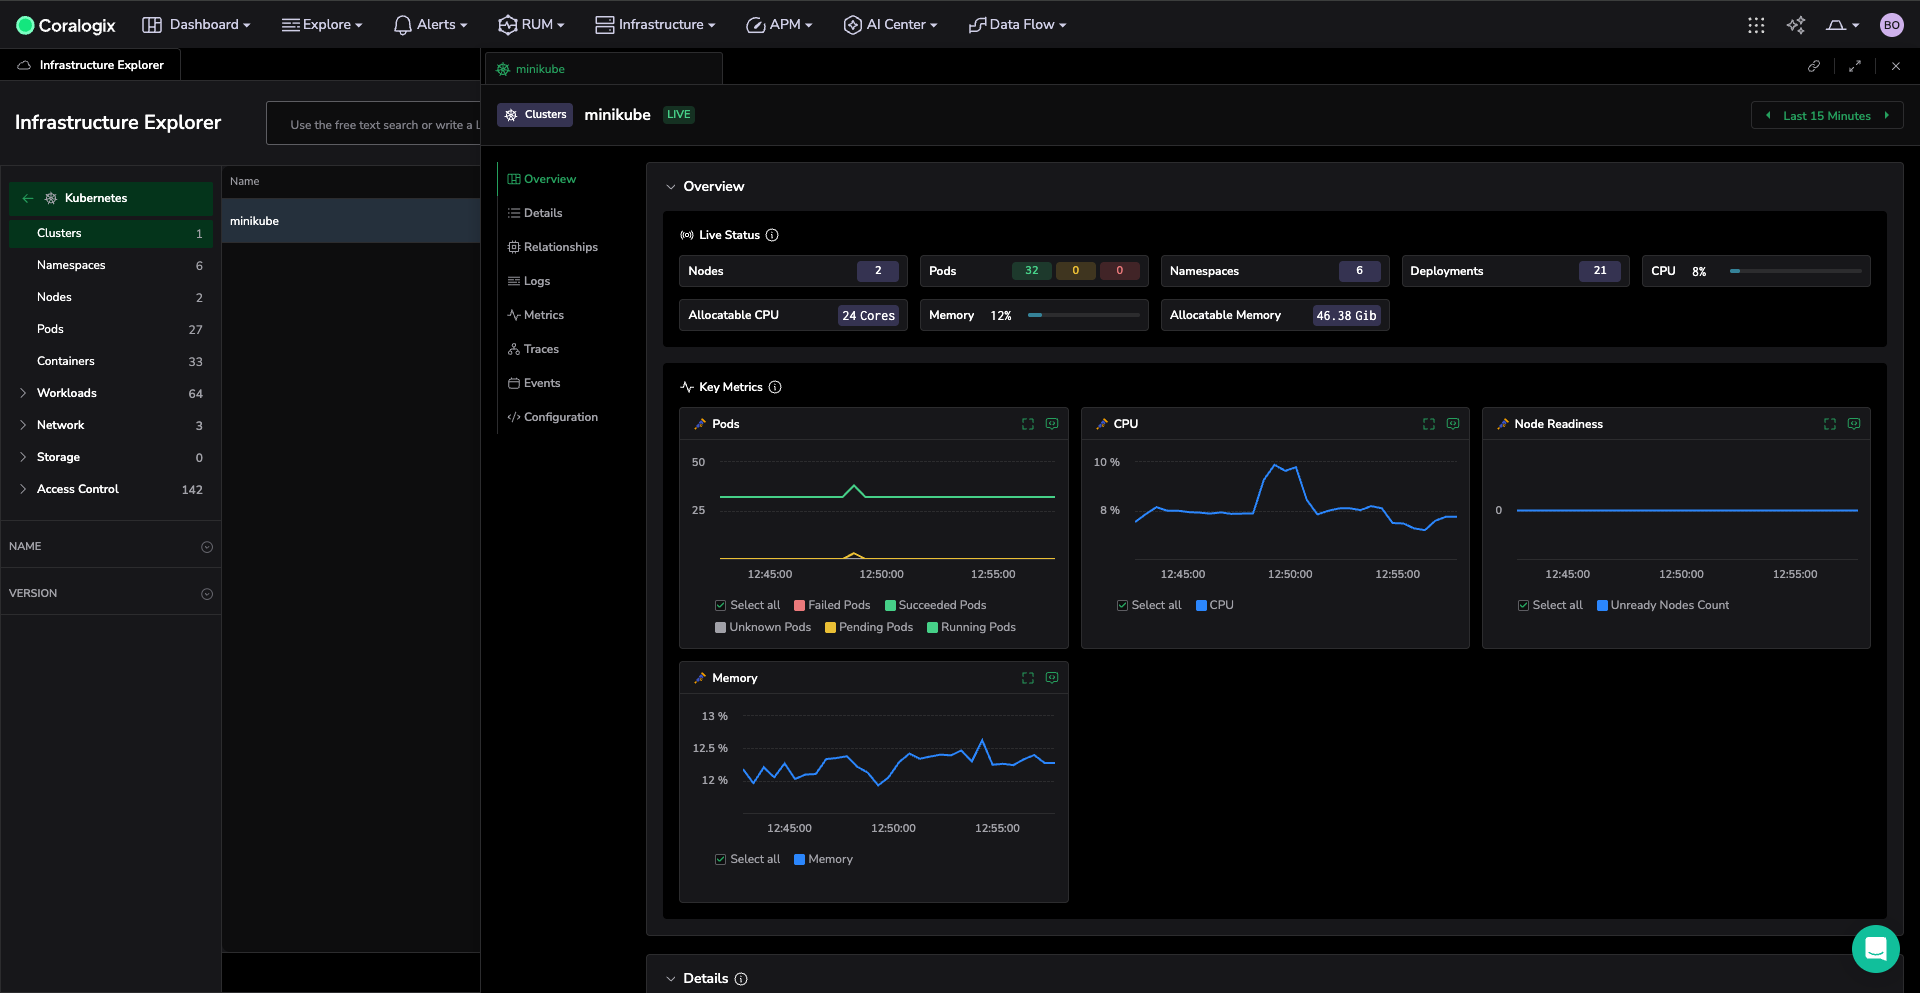1920x993 pixels.
Task: Toggle Pending Pods legend series
Action: pyautogui.click(x=869, y=627)
